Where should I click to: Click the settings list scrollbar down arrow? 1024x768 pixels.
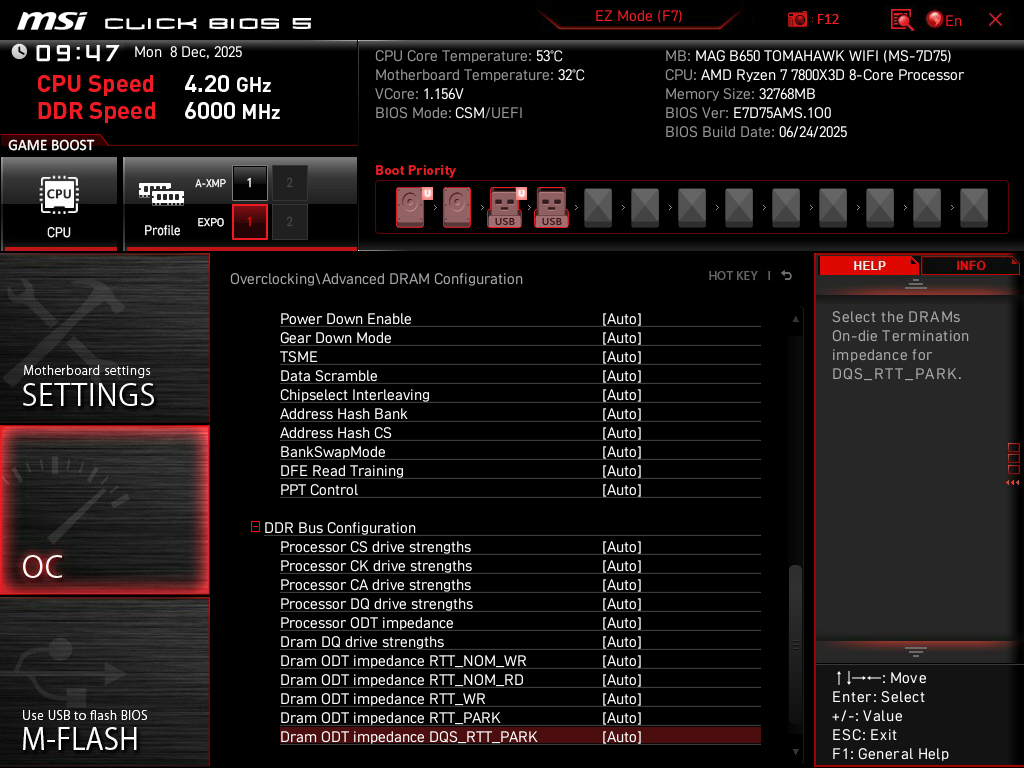coord(795,752)
